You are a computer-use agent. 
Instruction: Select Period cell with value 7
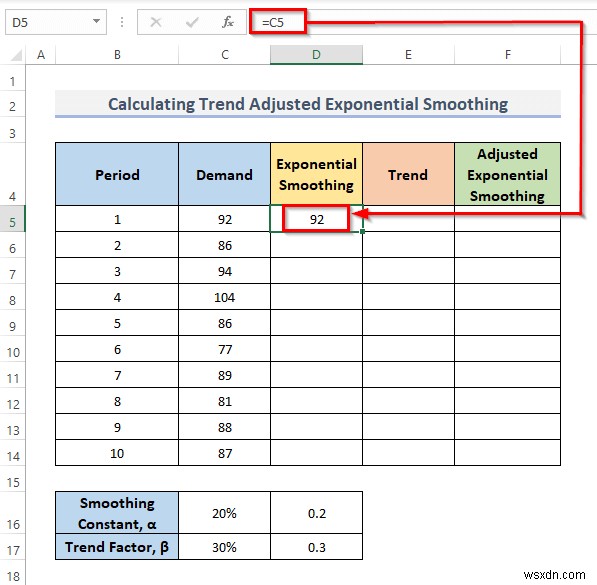coord(117,375)
